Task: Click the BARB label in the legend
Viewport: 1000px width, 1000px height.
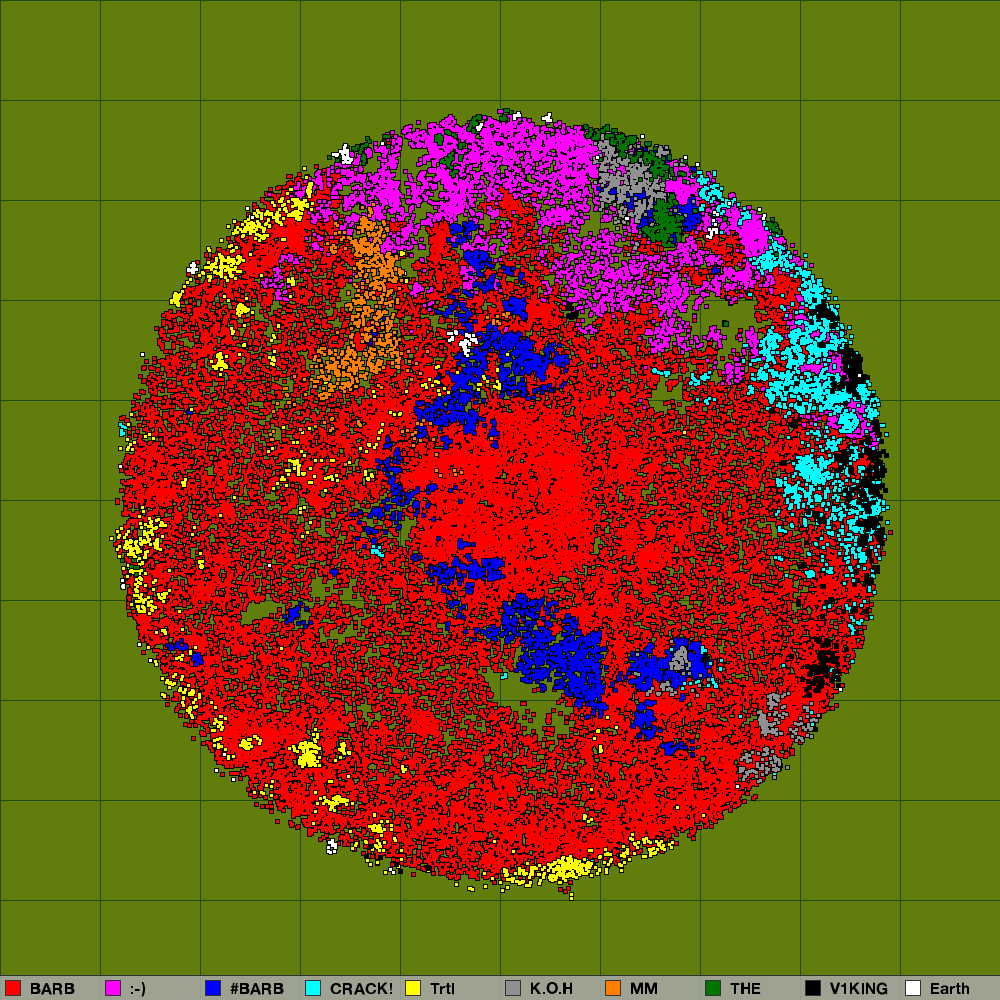Action: tap(52, 988)
